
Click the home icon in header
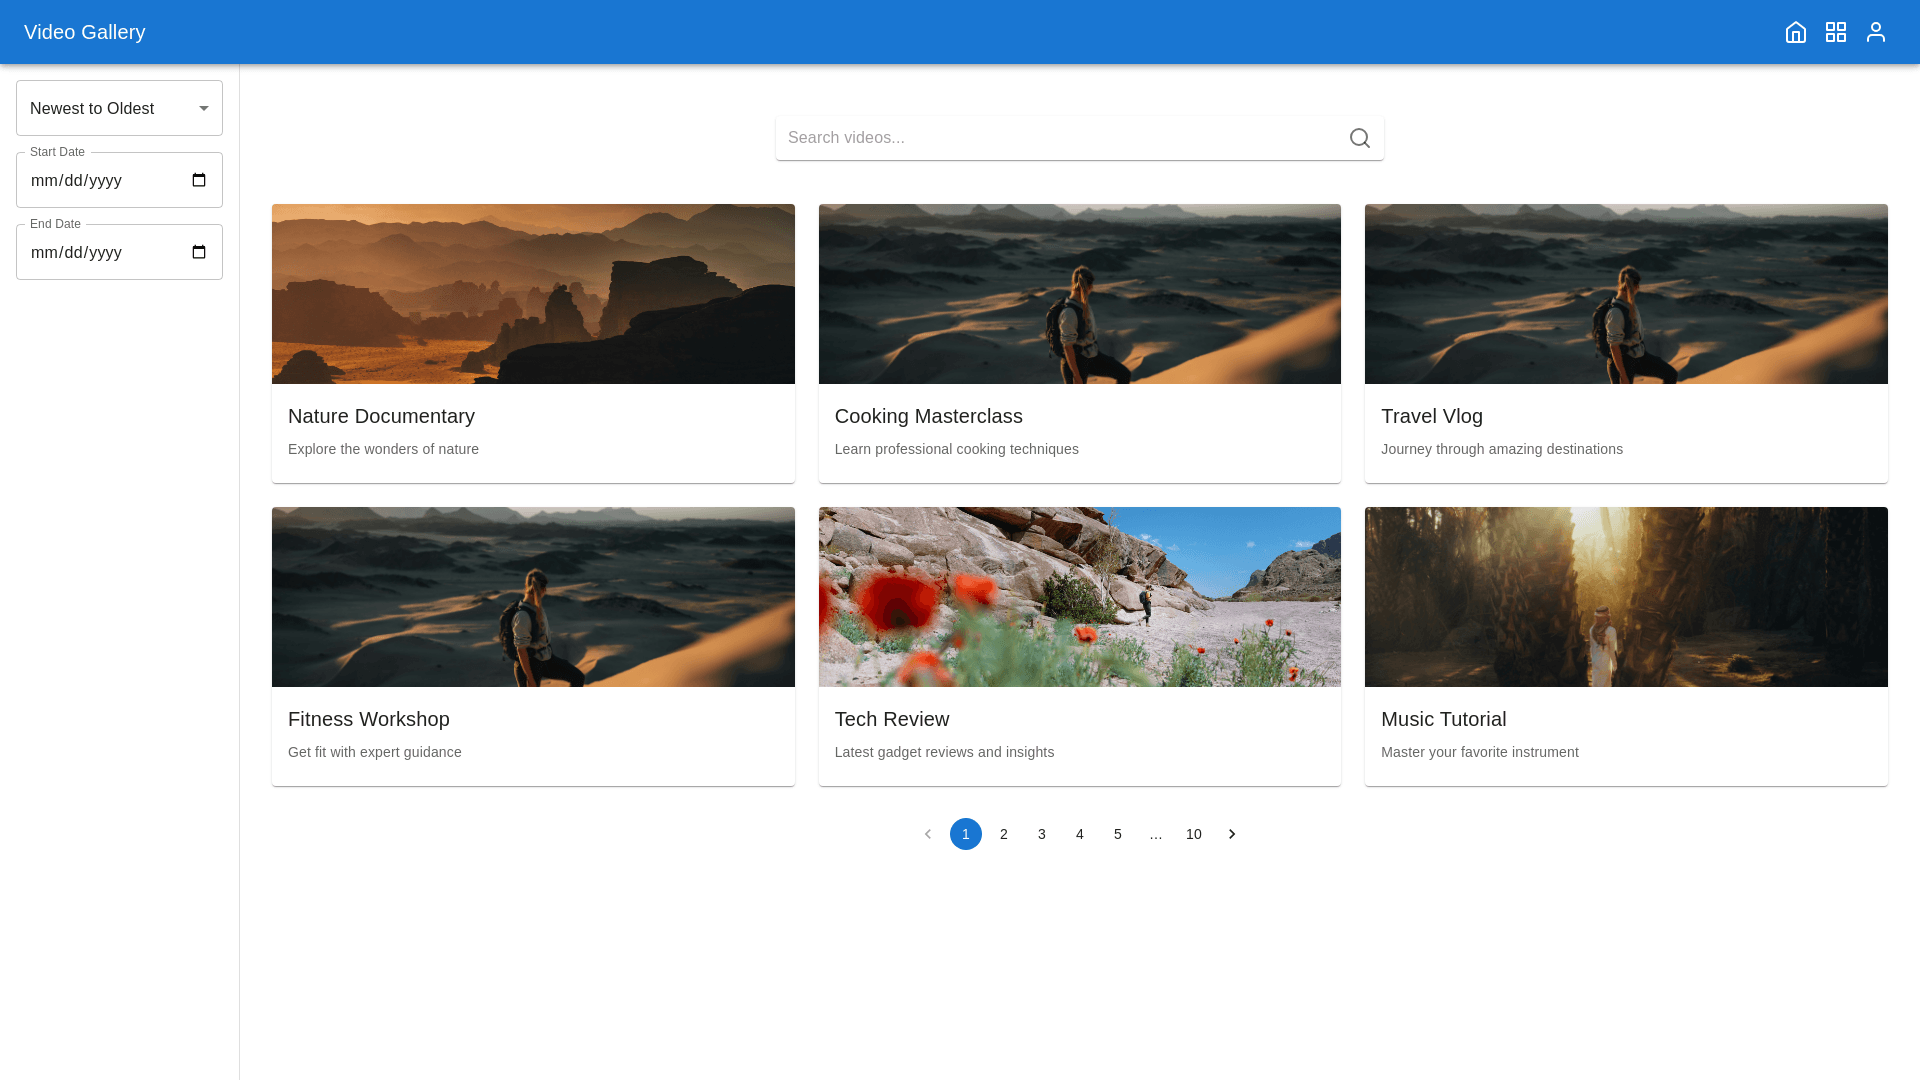(x=1795, y=32)
